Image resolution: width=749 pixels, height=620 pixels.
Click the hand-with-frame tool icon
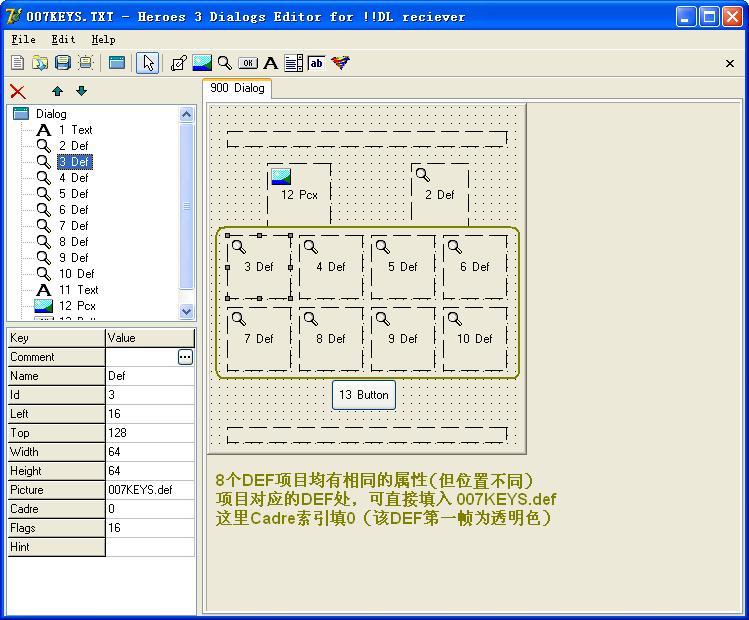tap(179, 63)
